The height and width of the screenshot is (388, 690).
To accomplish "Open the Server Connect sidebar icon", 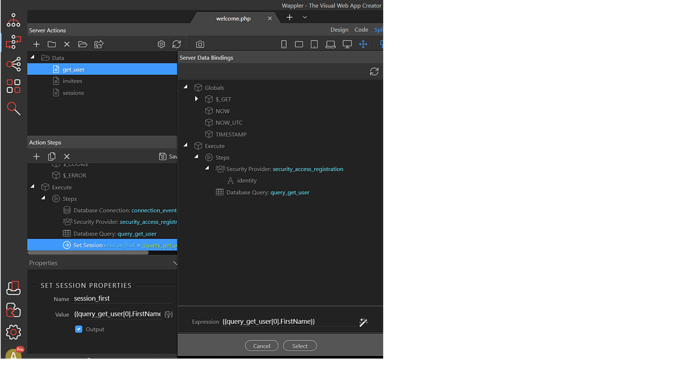I will 13,42.
